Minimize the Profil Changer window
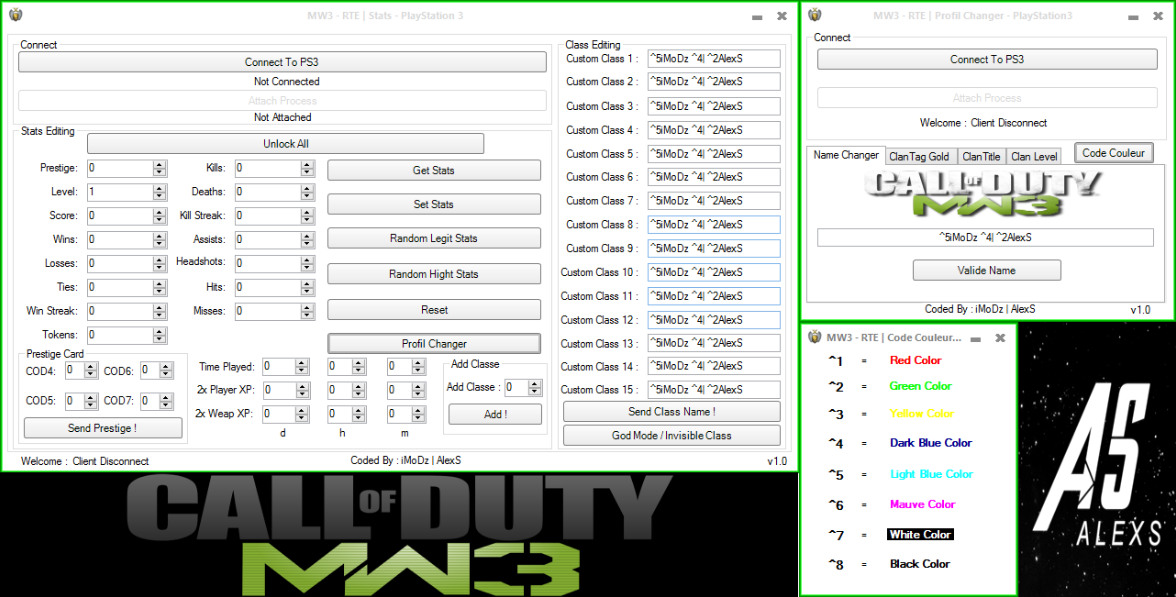The width and height of the screenshot is (1176, 597). [x=1133, y=16]
